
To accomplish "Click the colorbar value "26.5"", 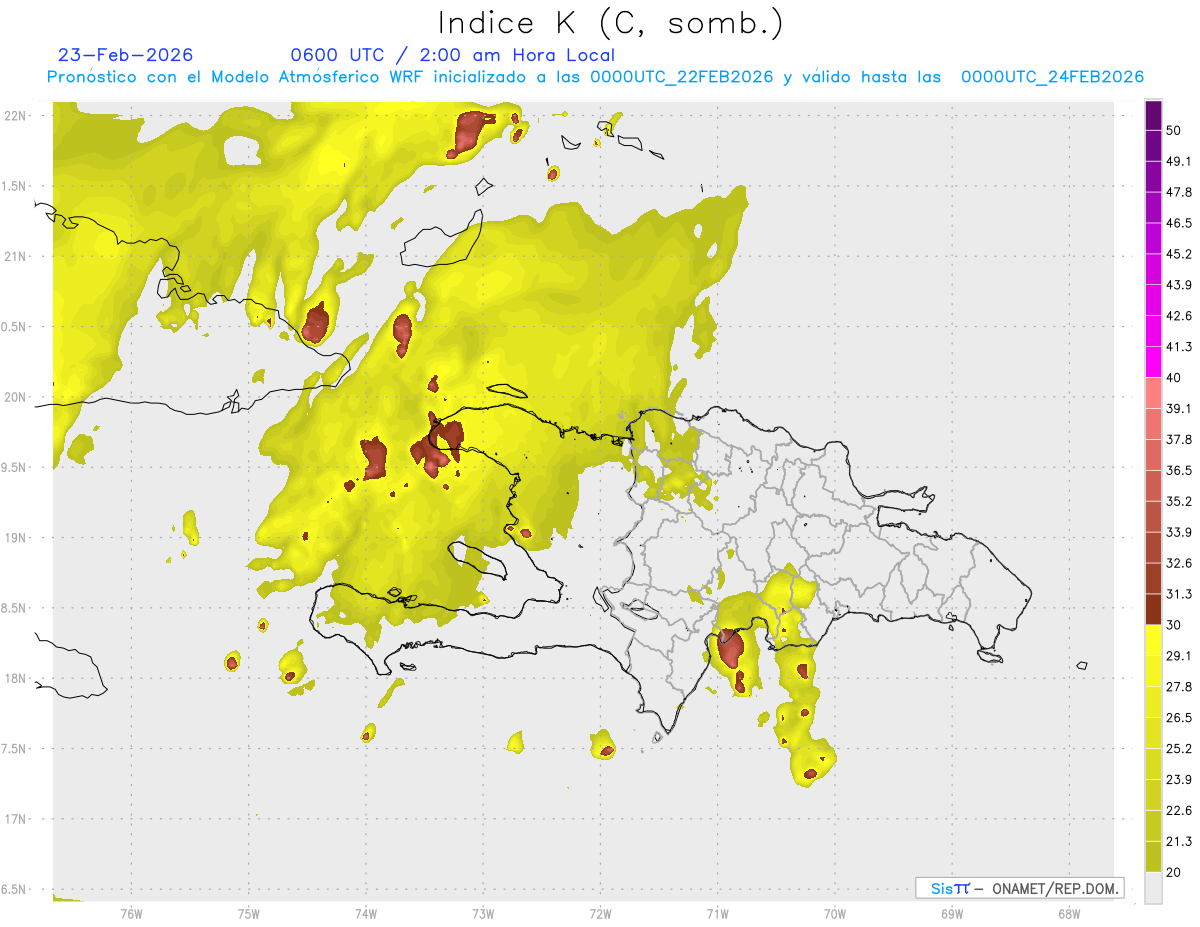I will pos(1179,718).
